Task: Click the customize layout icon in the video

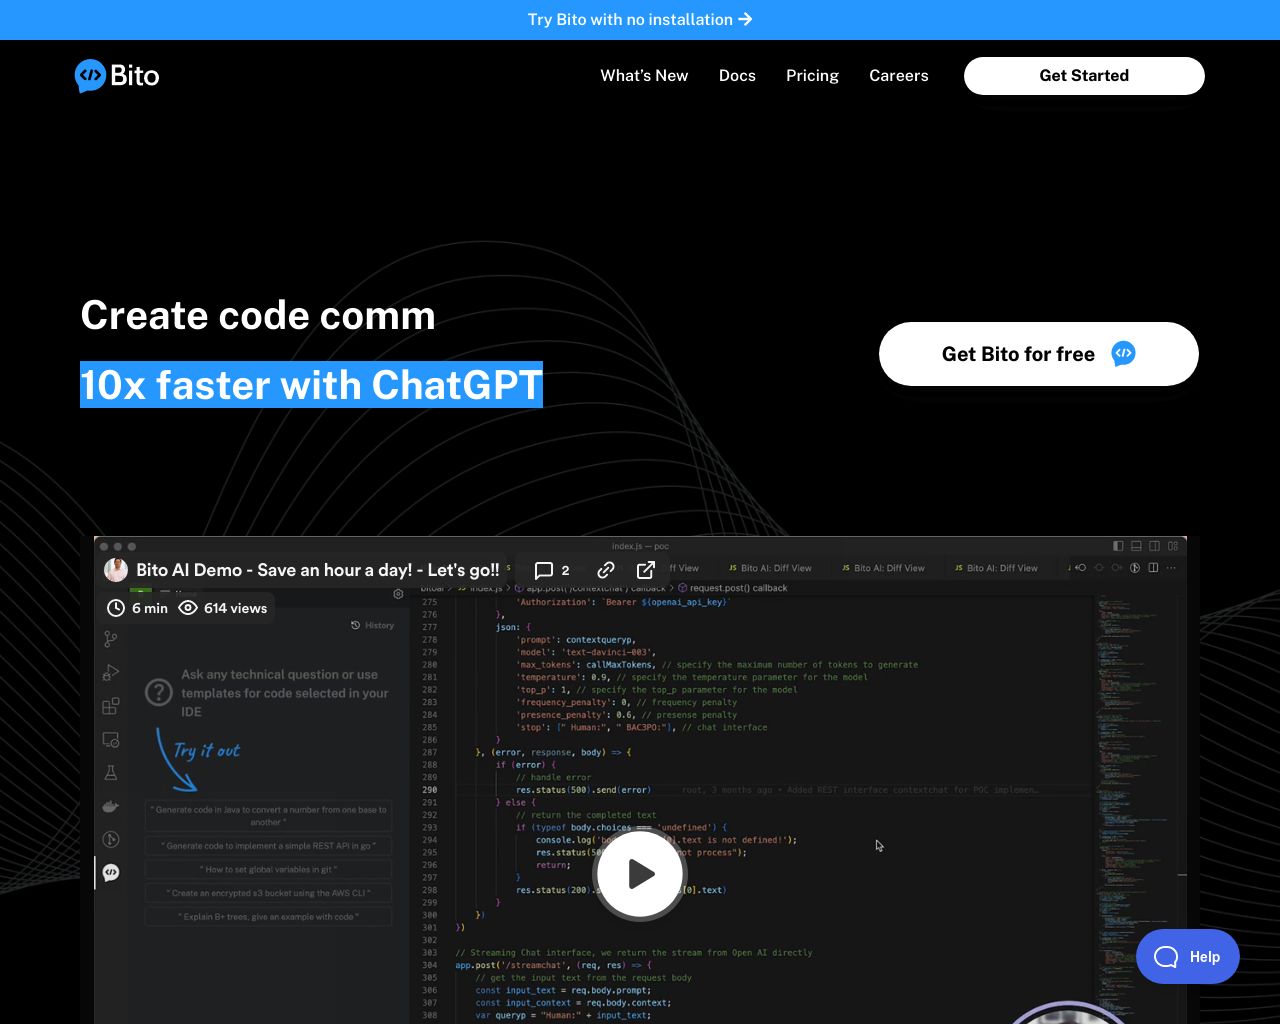Action: tap(1173, 546)
